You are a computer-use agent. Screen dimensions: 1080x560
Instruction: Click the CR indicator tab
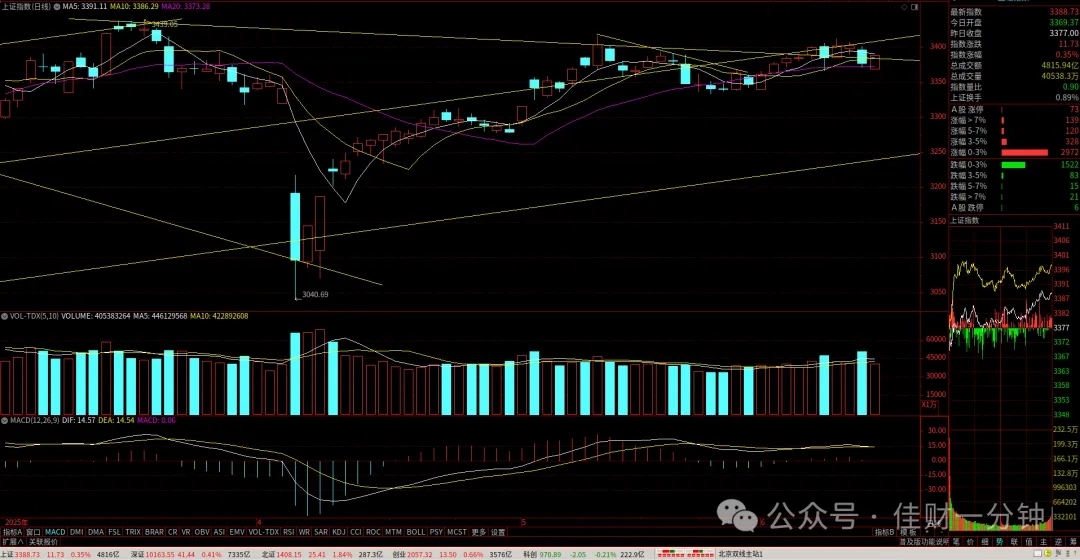click(172, 532)
